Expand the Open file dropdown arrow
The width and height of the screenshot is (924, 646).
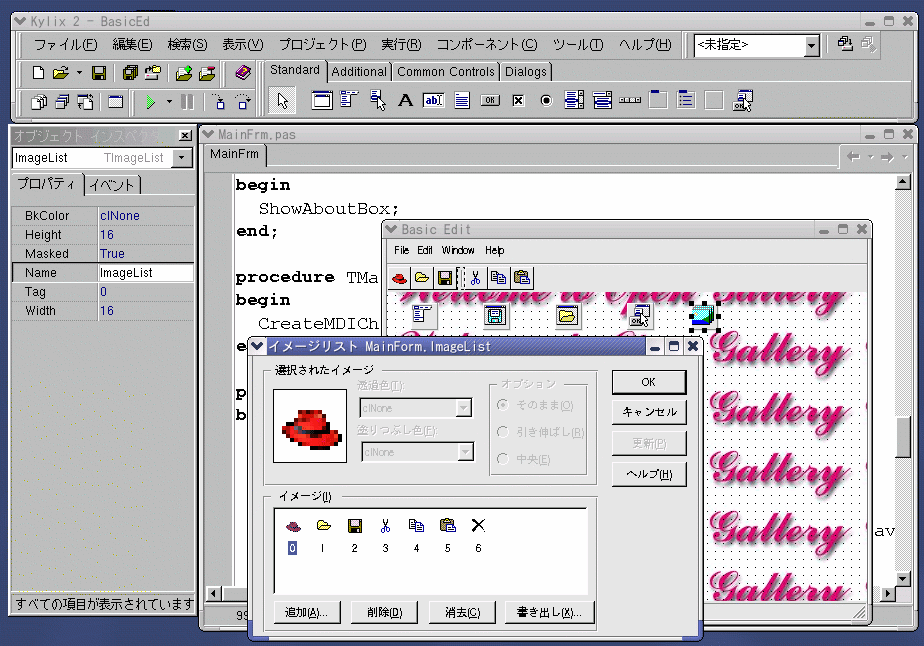[x=79, y=72]
